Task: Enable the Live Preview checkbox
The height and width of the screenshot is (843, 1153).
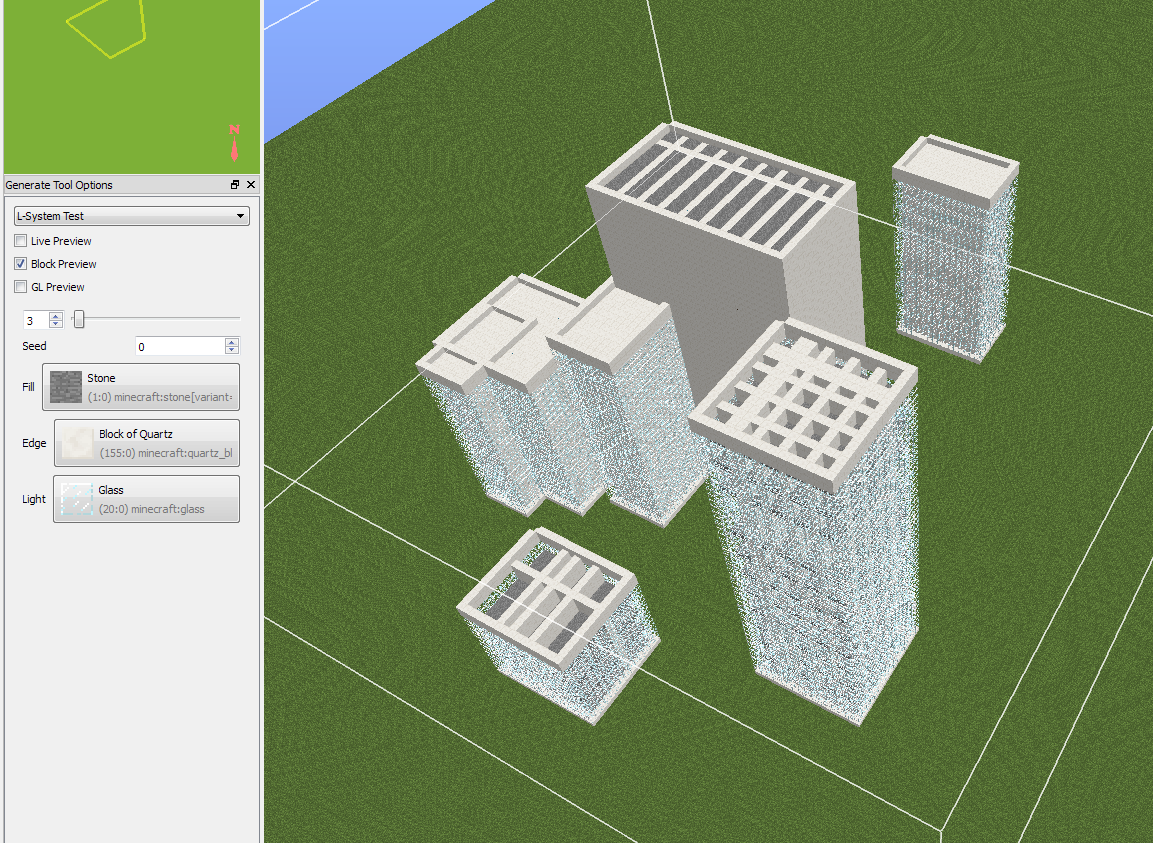Action: [x=21, y=241]
